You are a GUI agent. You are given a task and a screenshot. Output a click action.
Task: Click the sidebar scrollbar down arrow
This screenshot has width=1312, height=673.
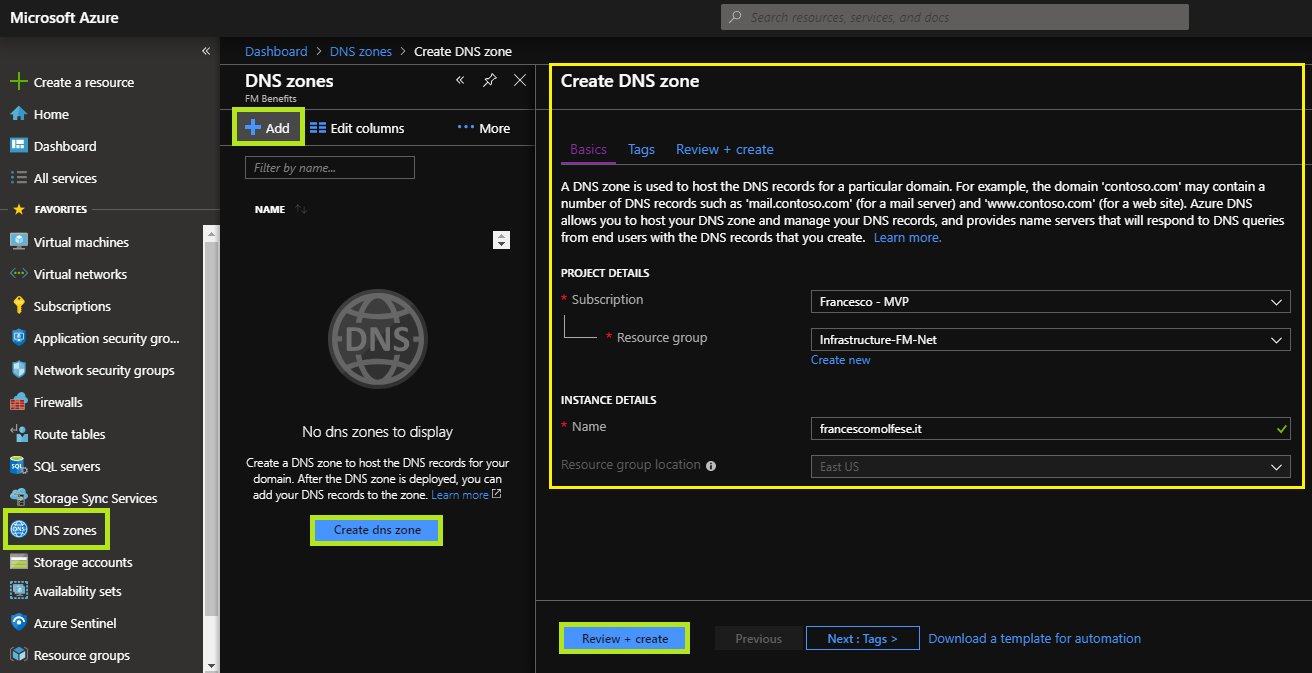coord(211,665)
